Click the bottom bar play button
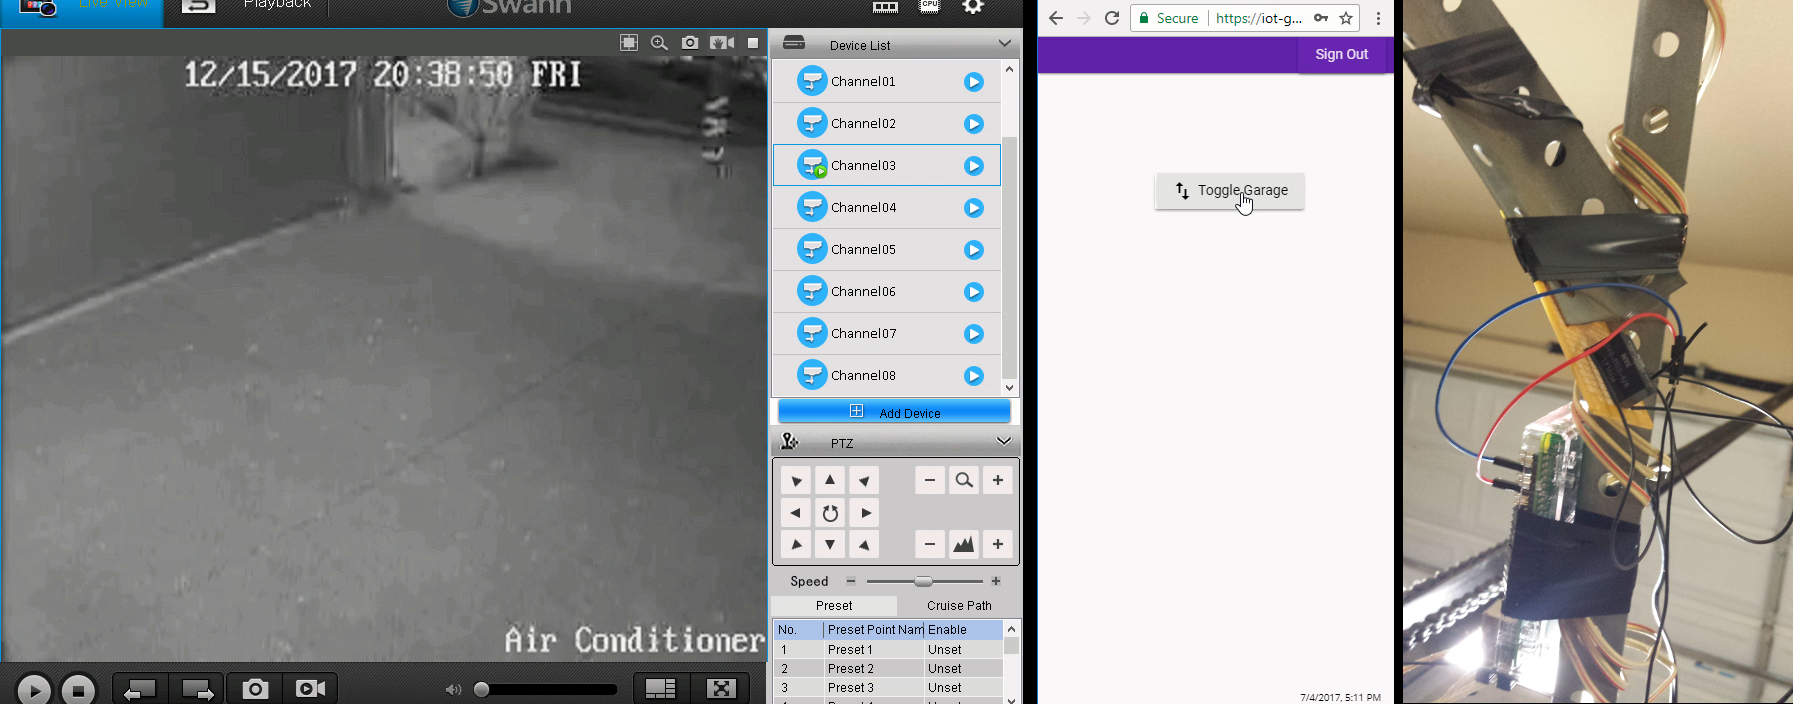This screenshot has width=1793, height=704. click(x=34, y=690)
